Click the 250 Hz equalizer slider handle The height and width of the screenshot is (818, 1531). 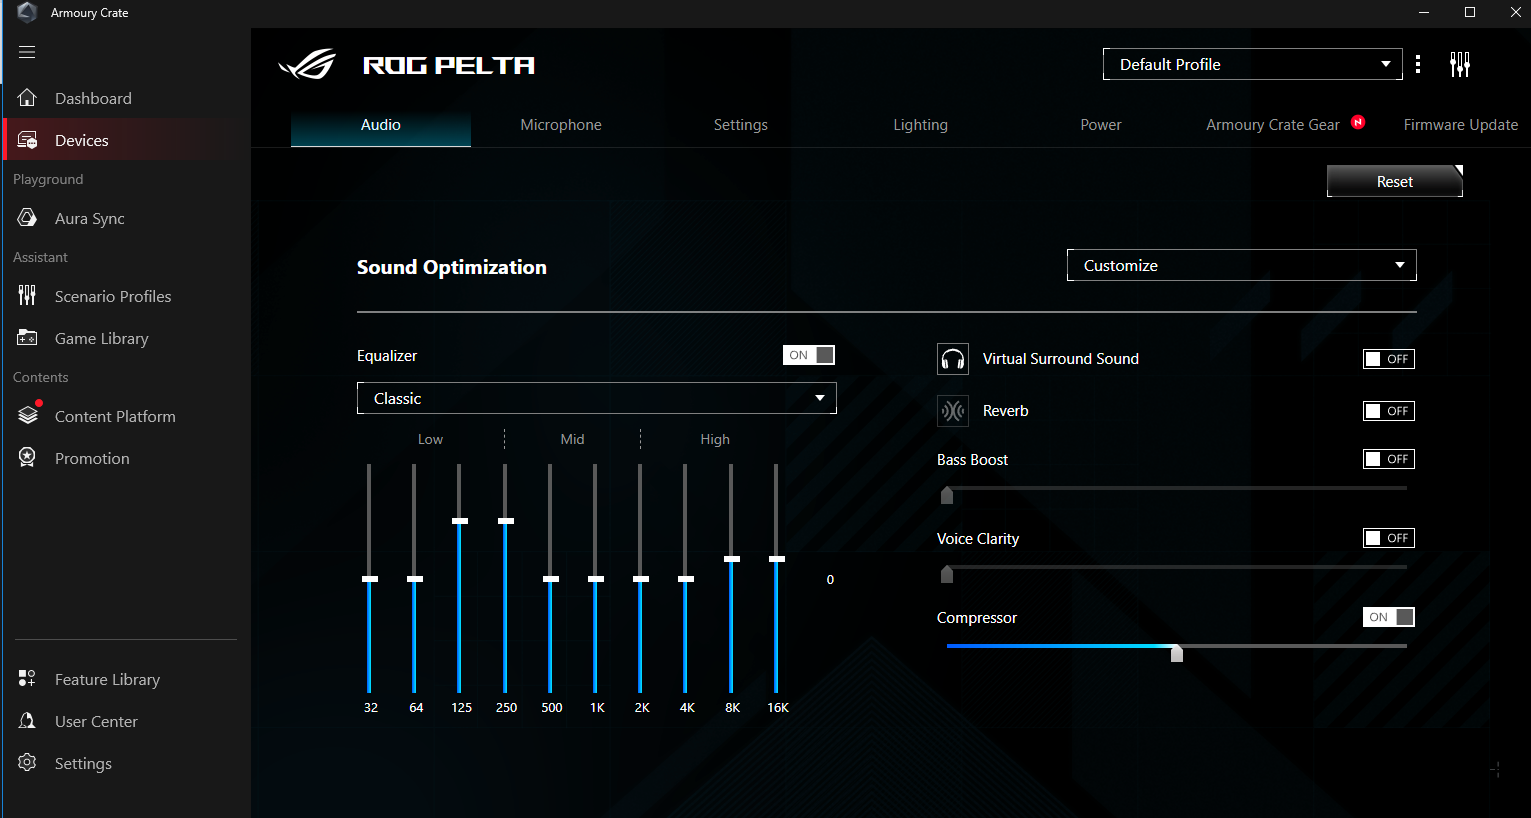tap(506, 521)
